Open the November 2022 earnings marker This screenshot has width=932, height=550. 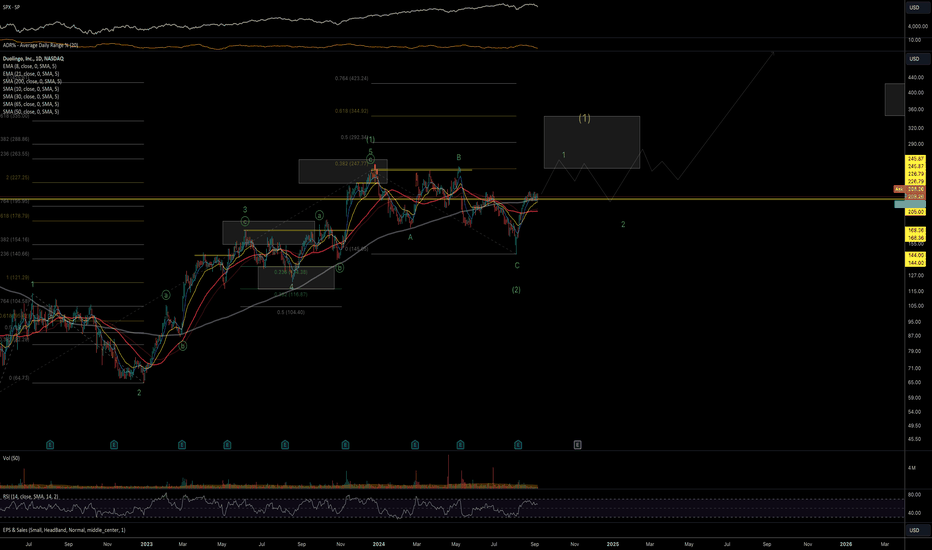click(x=114, y=444)
